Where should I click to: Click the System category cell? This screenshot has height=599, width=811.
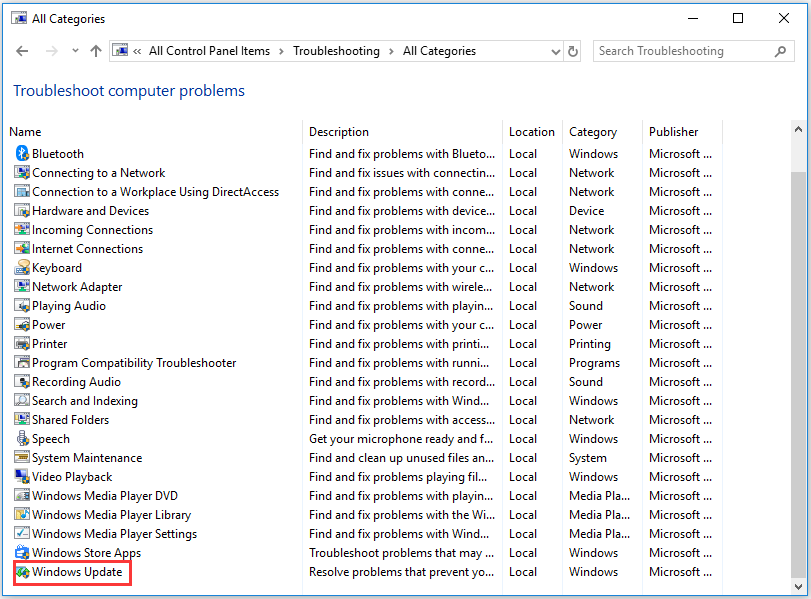588,458
